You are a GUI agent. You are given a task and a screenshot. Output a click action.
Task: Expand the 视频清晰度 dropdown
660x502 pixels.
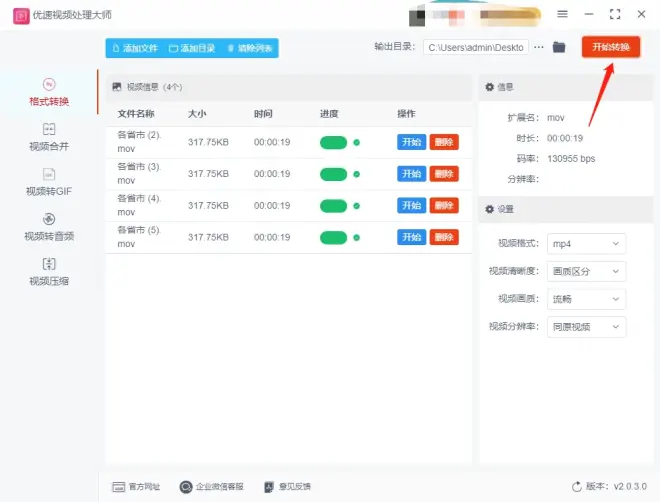[x=587, y=271]
